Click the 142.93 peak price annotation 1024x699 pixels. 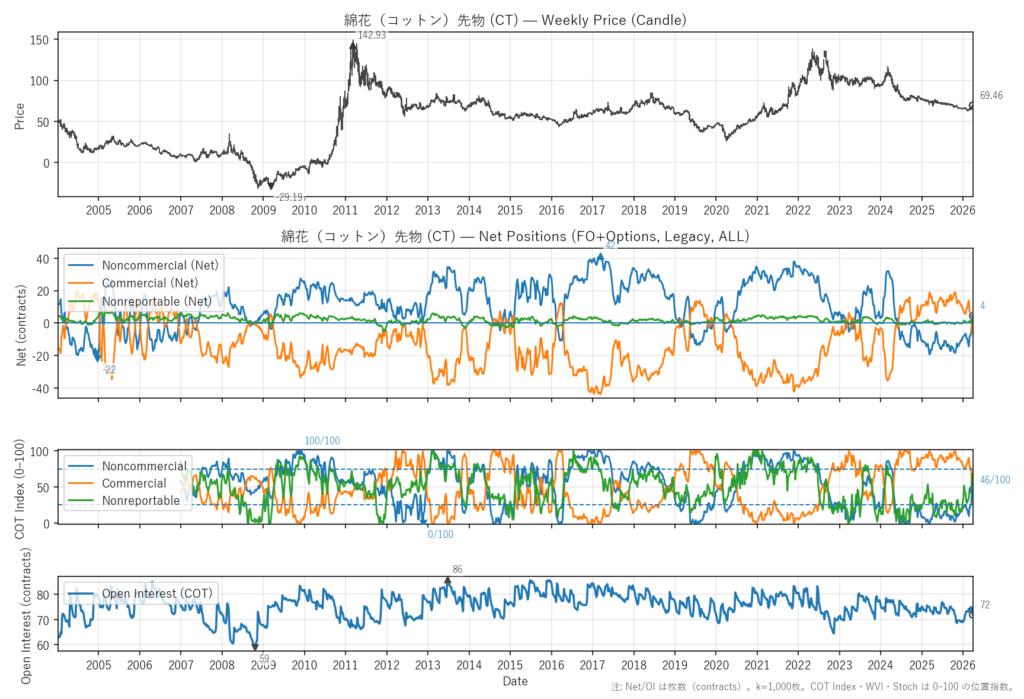[x=372, y=35]
